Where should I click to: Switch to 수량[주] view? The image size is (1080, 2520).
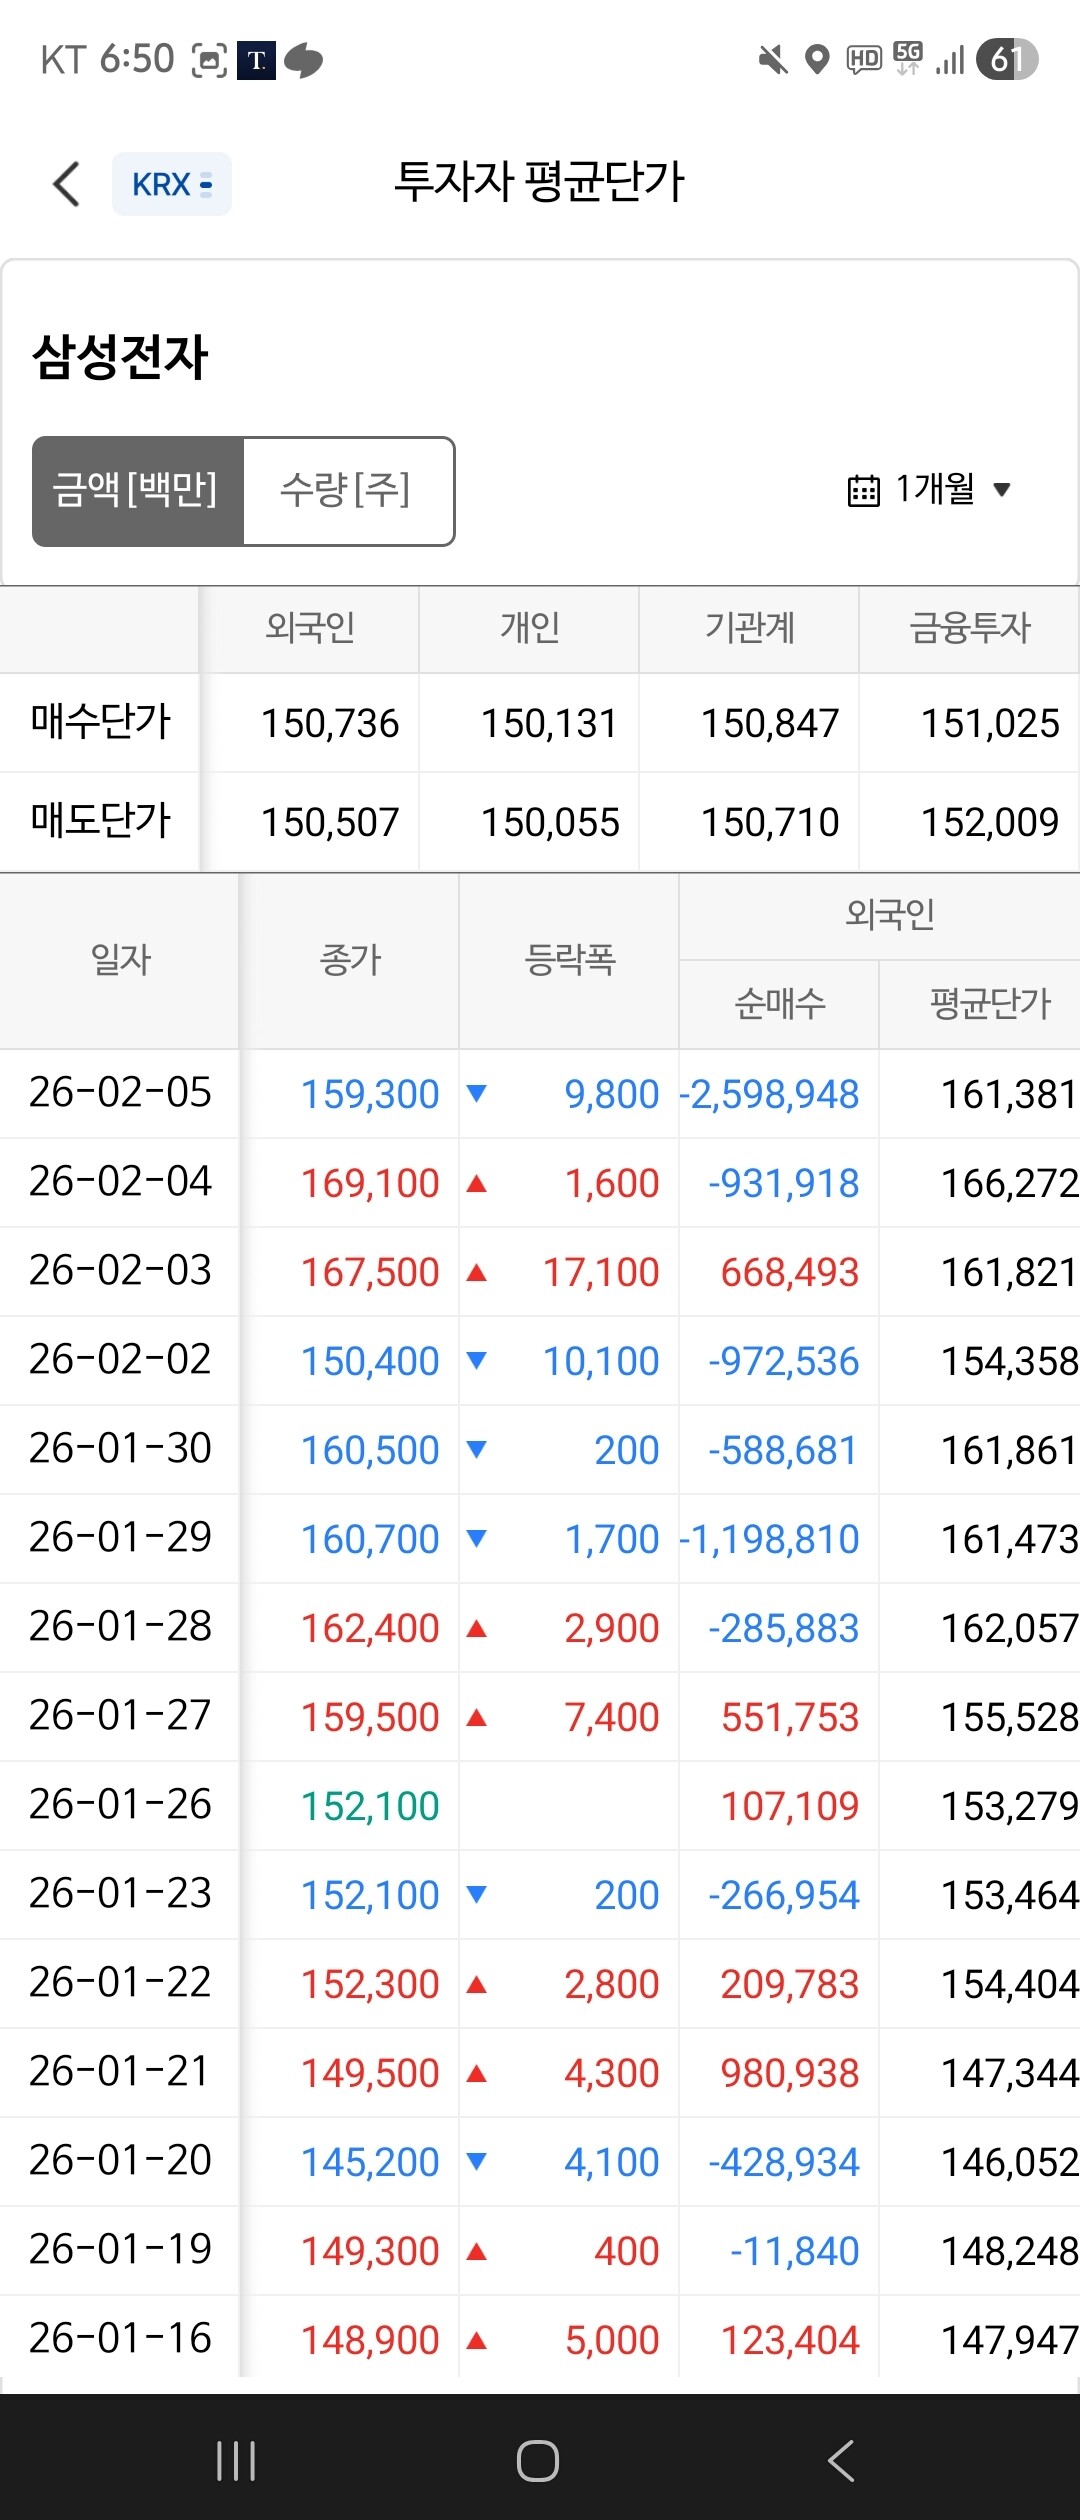coord(347,491)
